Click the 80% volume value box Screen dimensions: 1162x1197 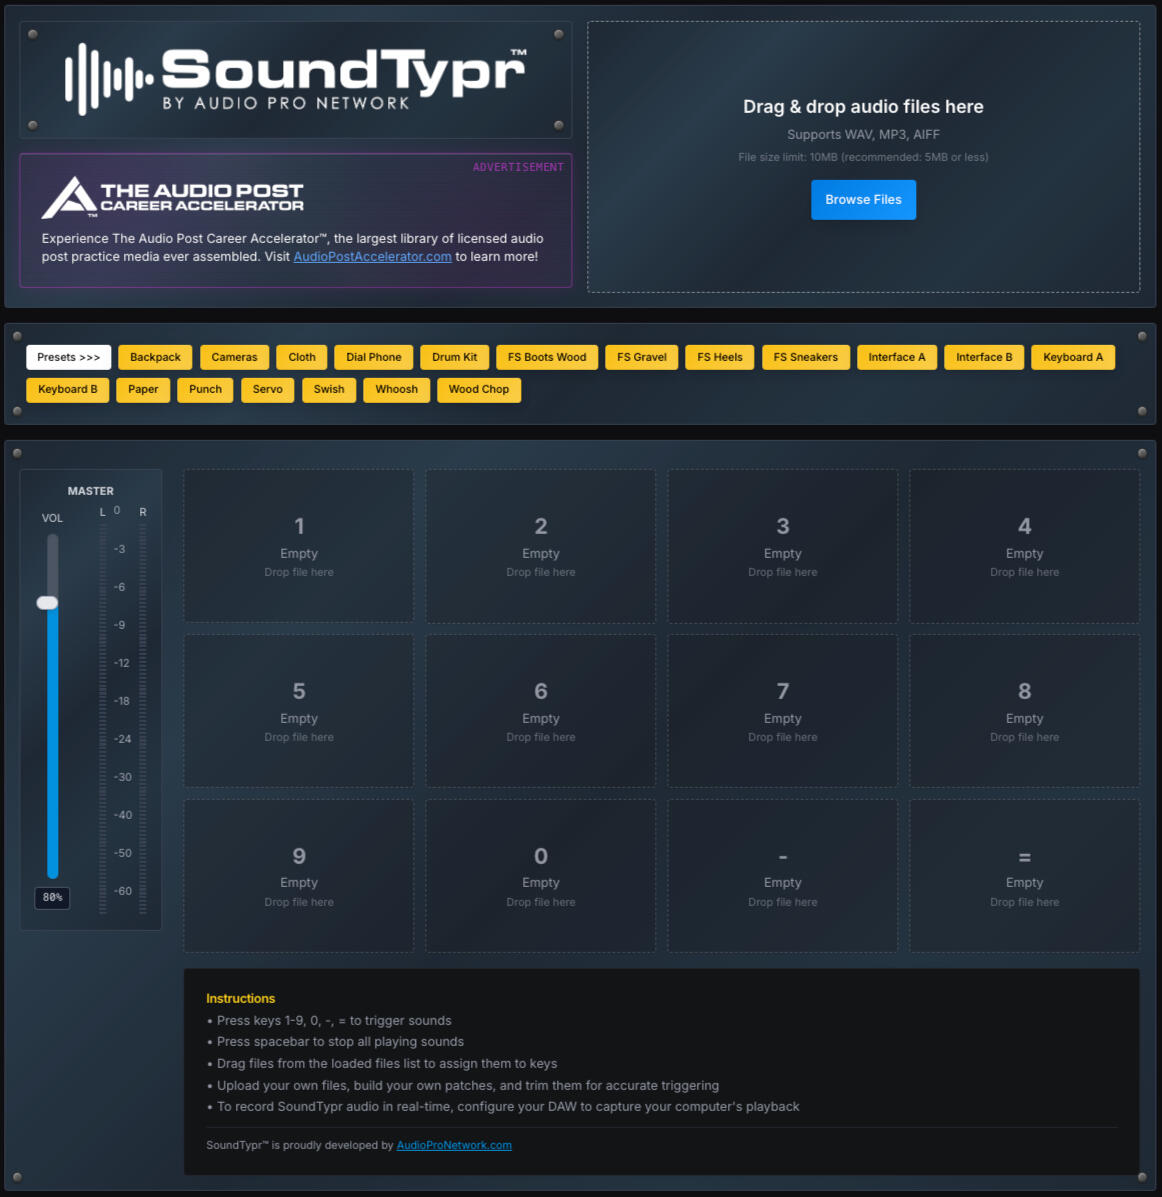[x=52, y=898]
